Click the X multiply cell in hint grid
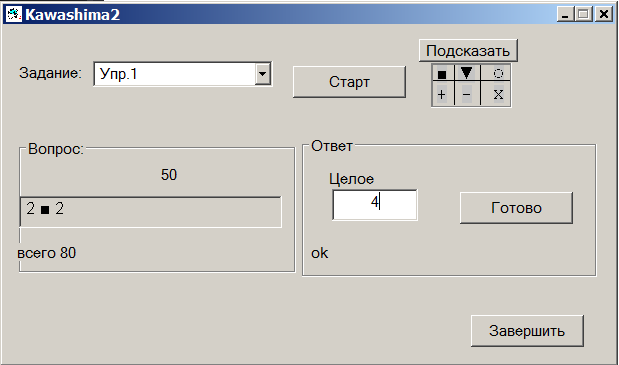The image size is (619, 365). 496,94
